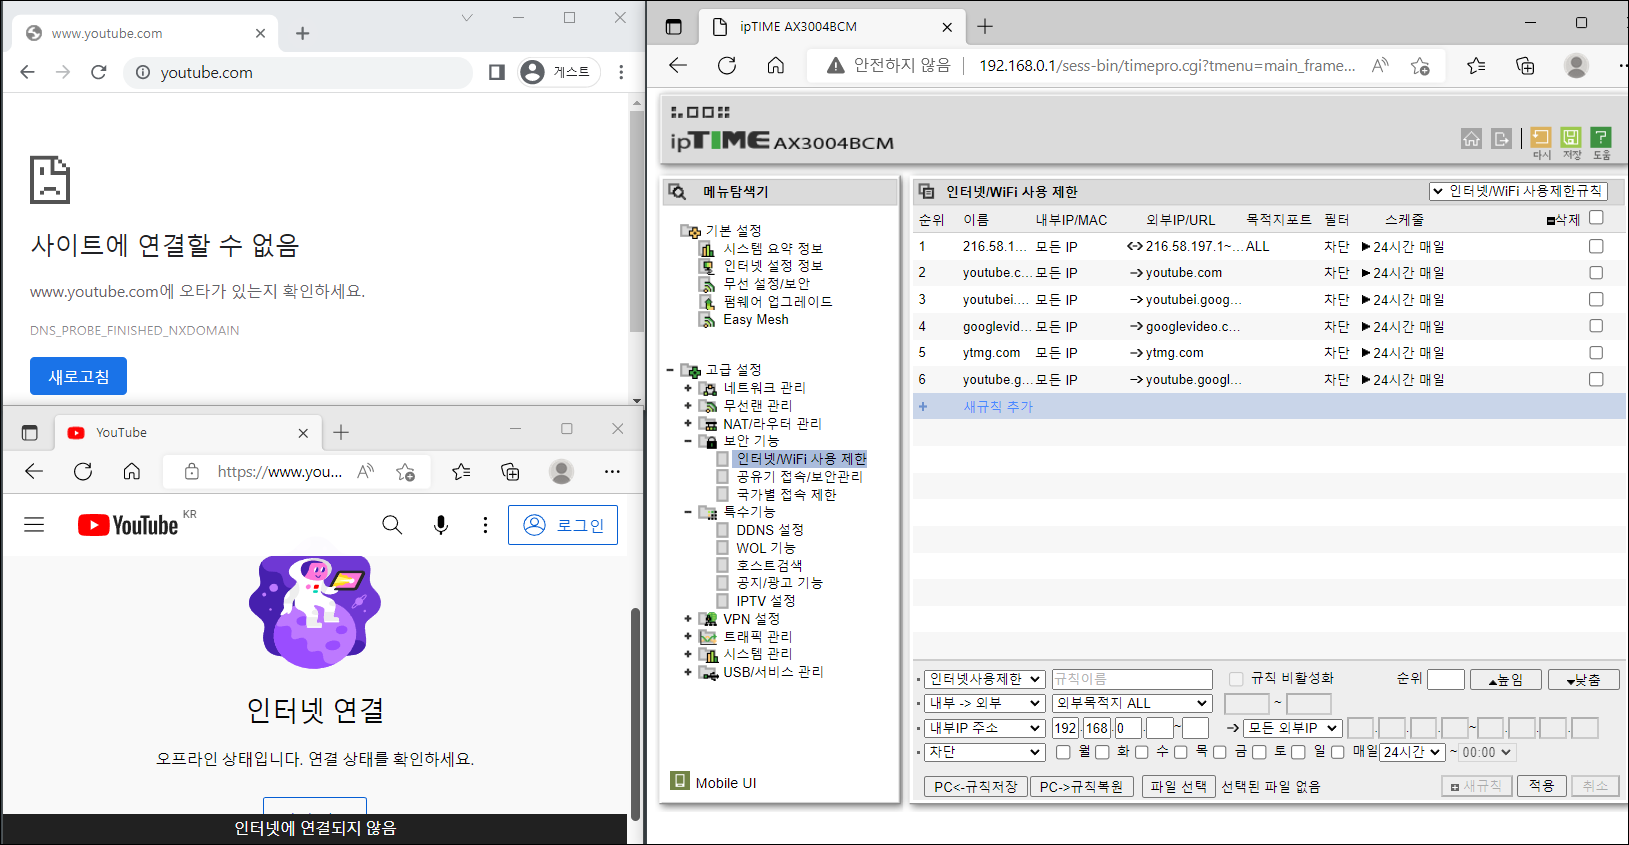Click the 새로고침 button on Chrome error page

[x=78, y=376]
